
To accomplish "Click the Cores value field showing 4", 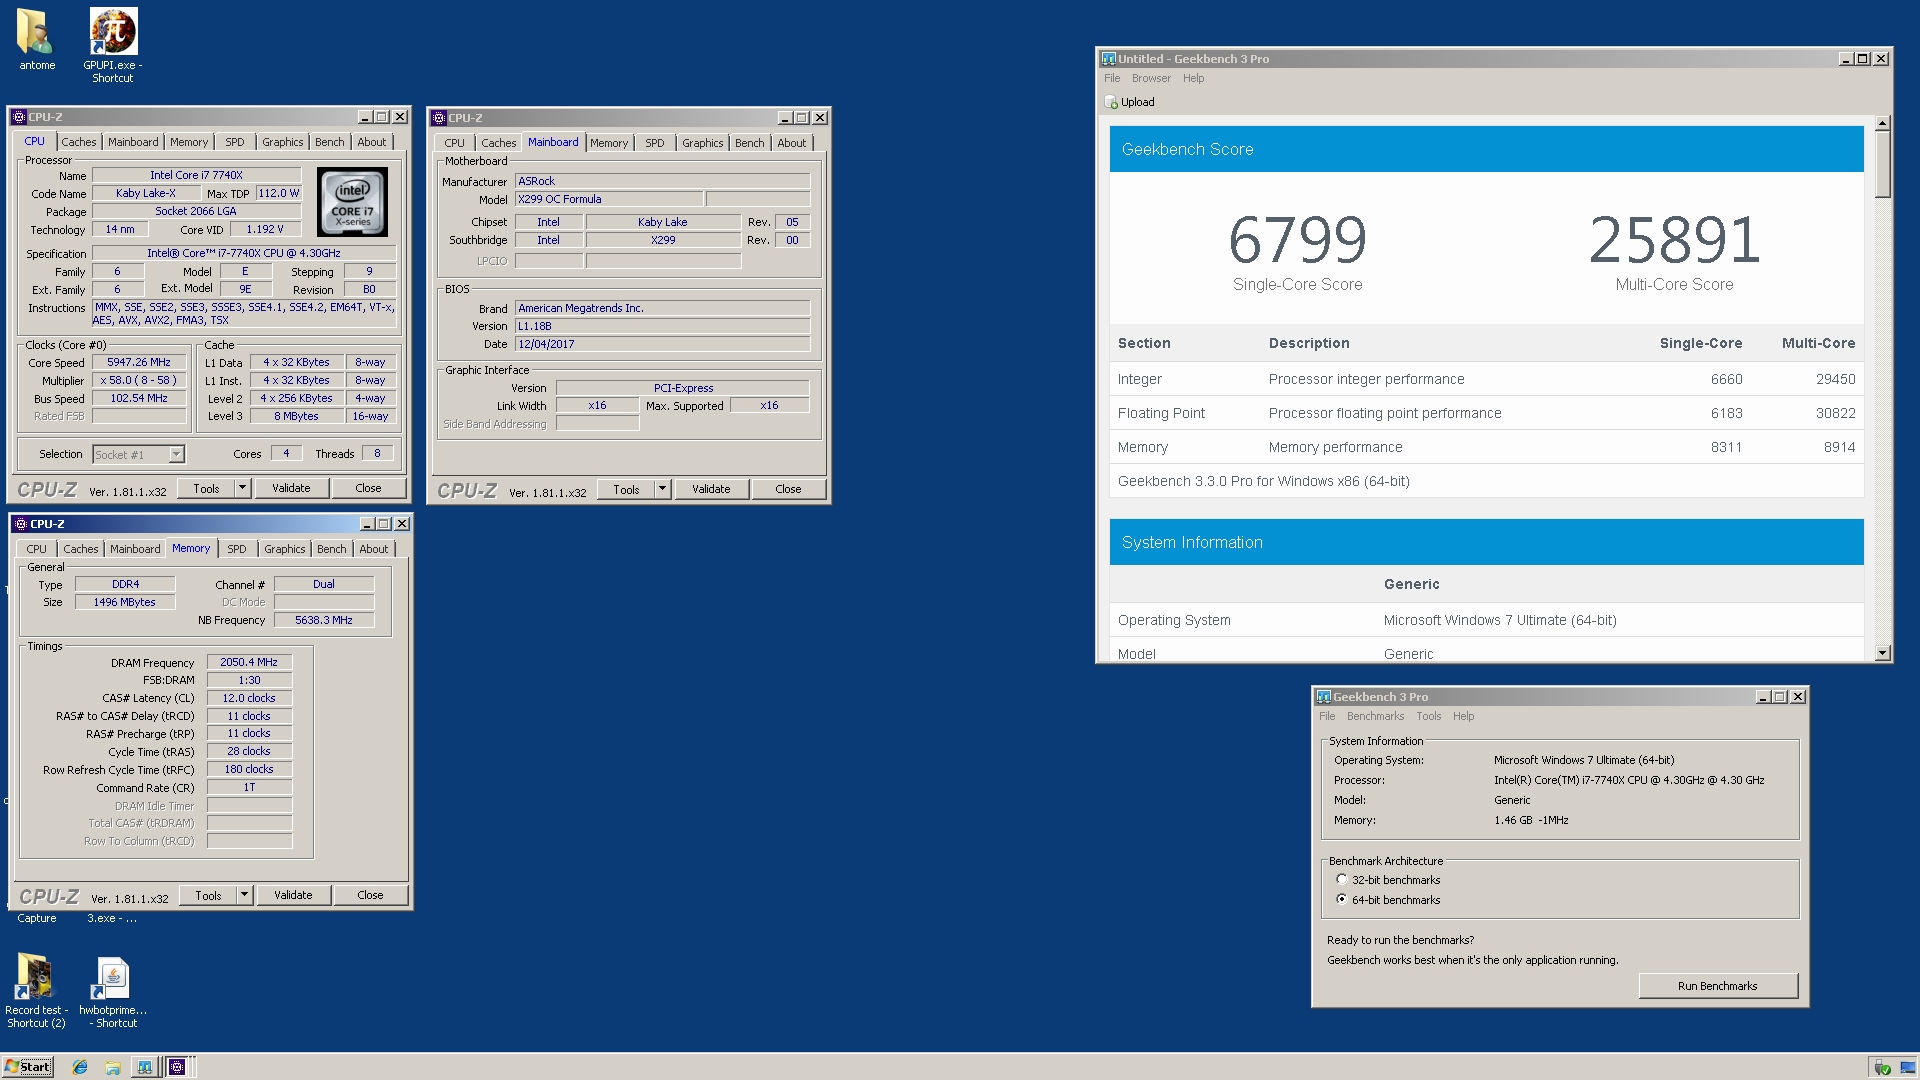I will tap(286, 453).
